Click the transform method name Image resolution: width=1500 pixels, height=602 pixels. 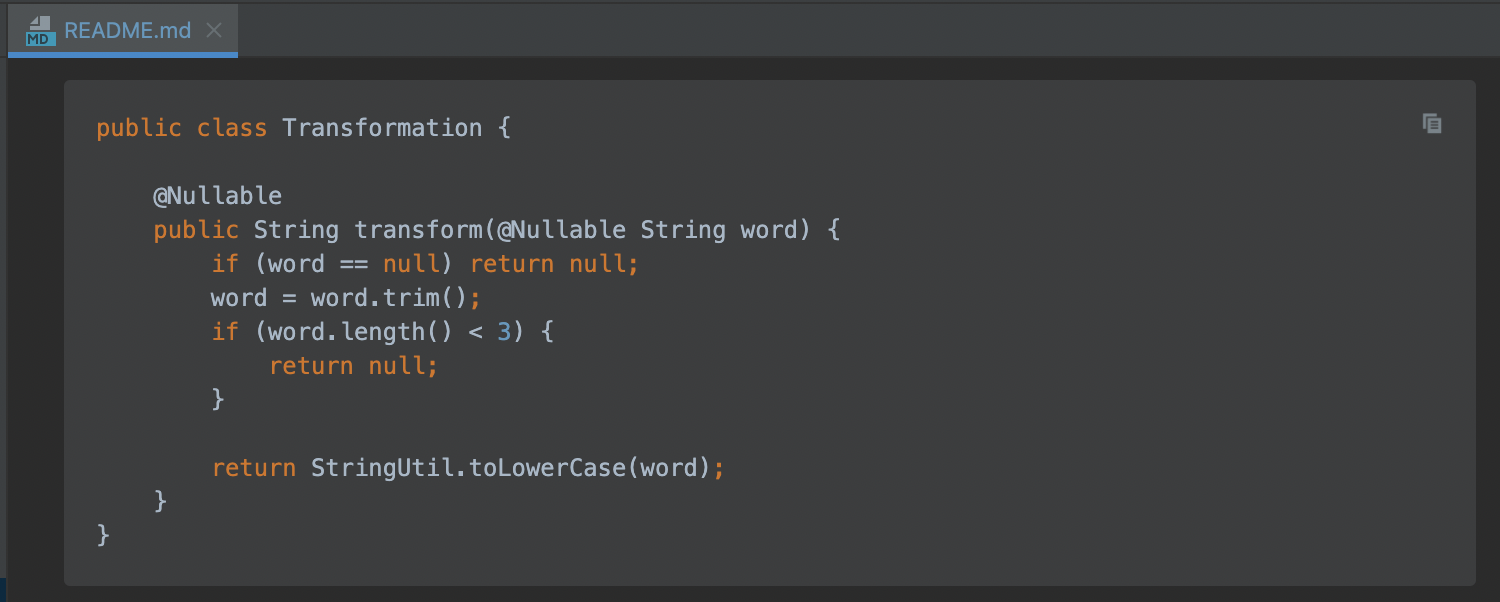point(419,230)
